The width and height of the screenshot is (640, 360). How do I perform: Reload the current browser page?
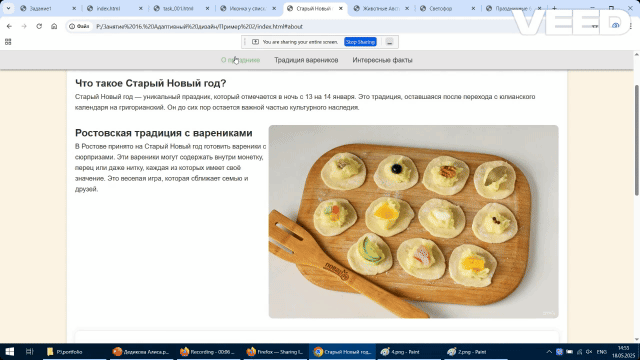pos(39,26)
